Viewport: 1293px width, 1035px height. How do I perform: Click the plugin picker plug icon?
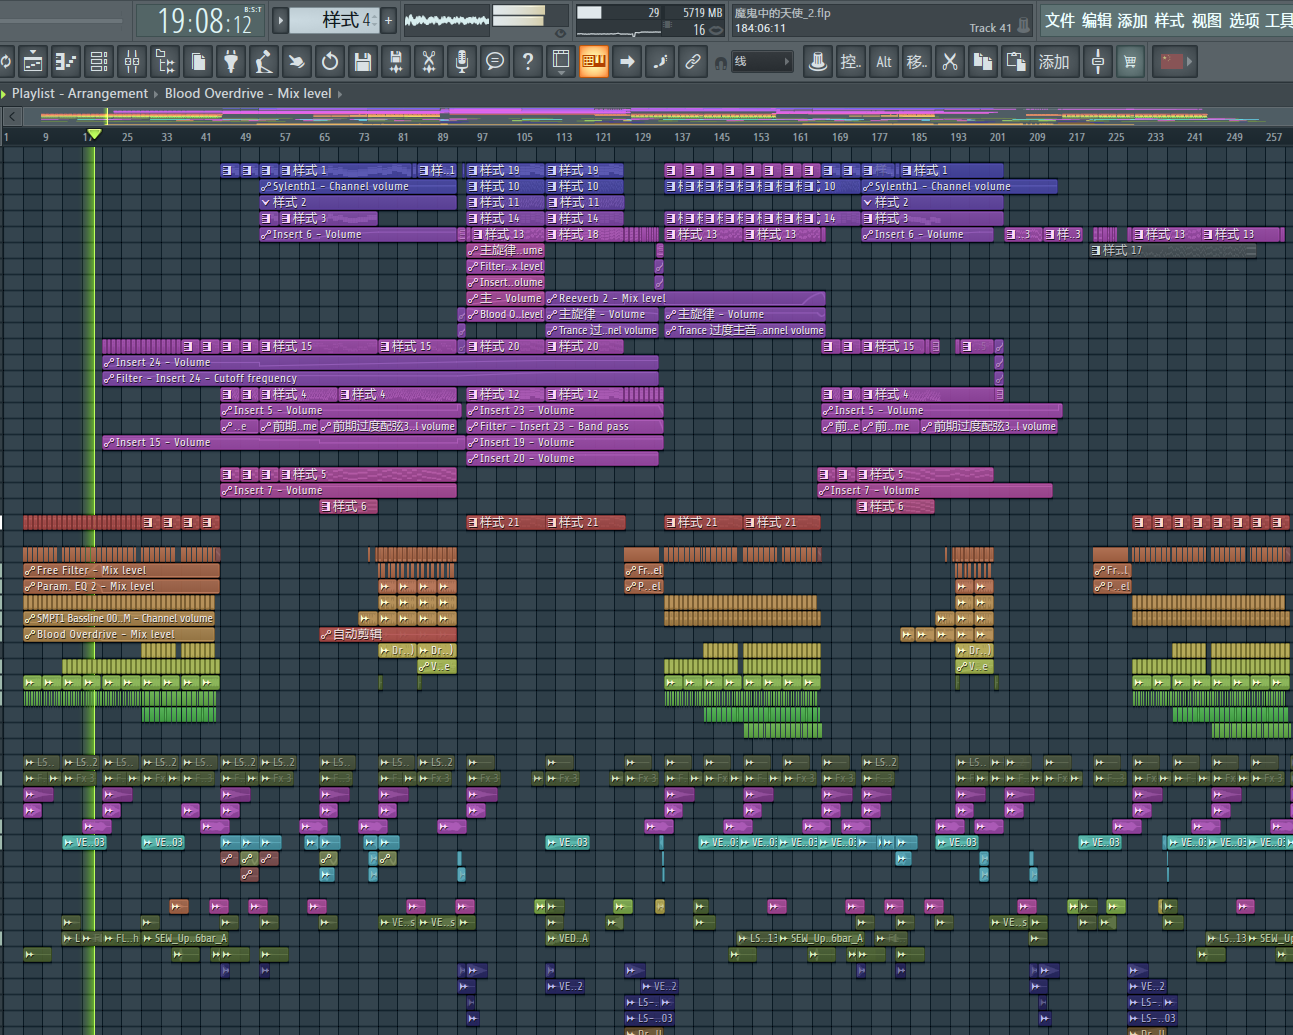[231, 62]
